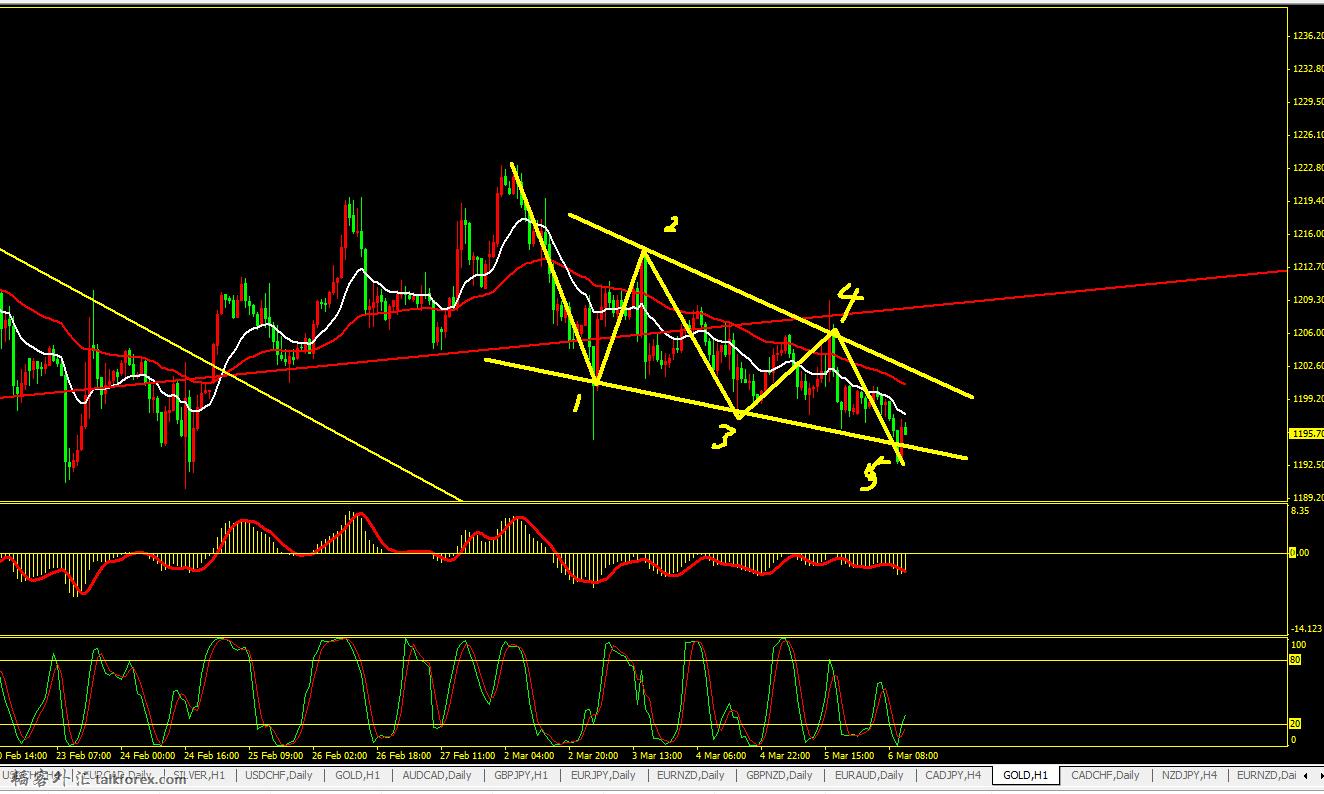This screenshot has height=794, width=1324.
Task: Switch to the NZDJPY,H4 chart tab
Action: point(1189,775)
